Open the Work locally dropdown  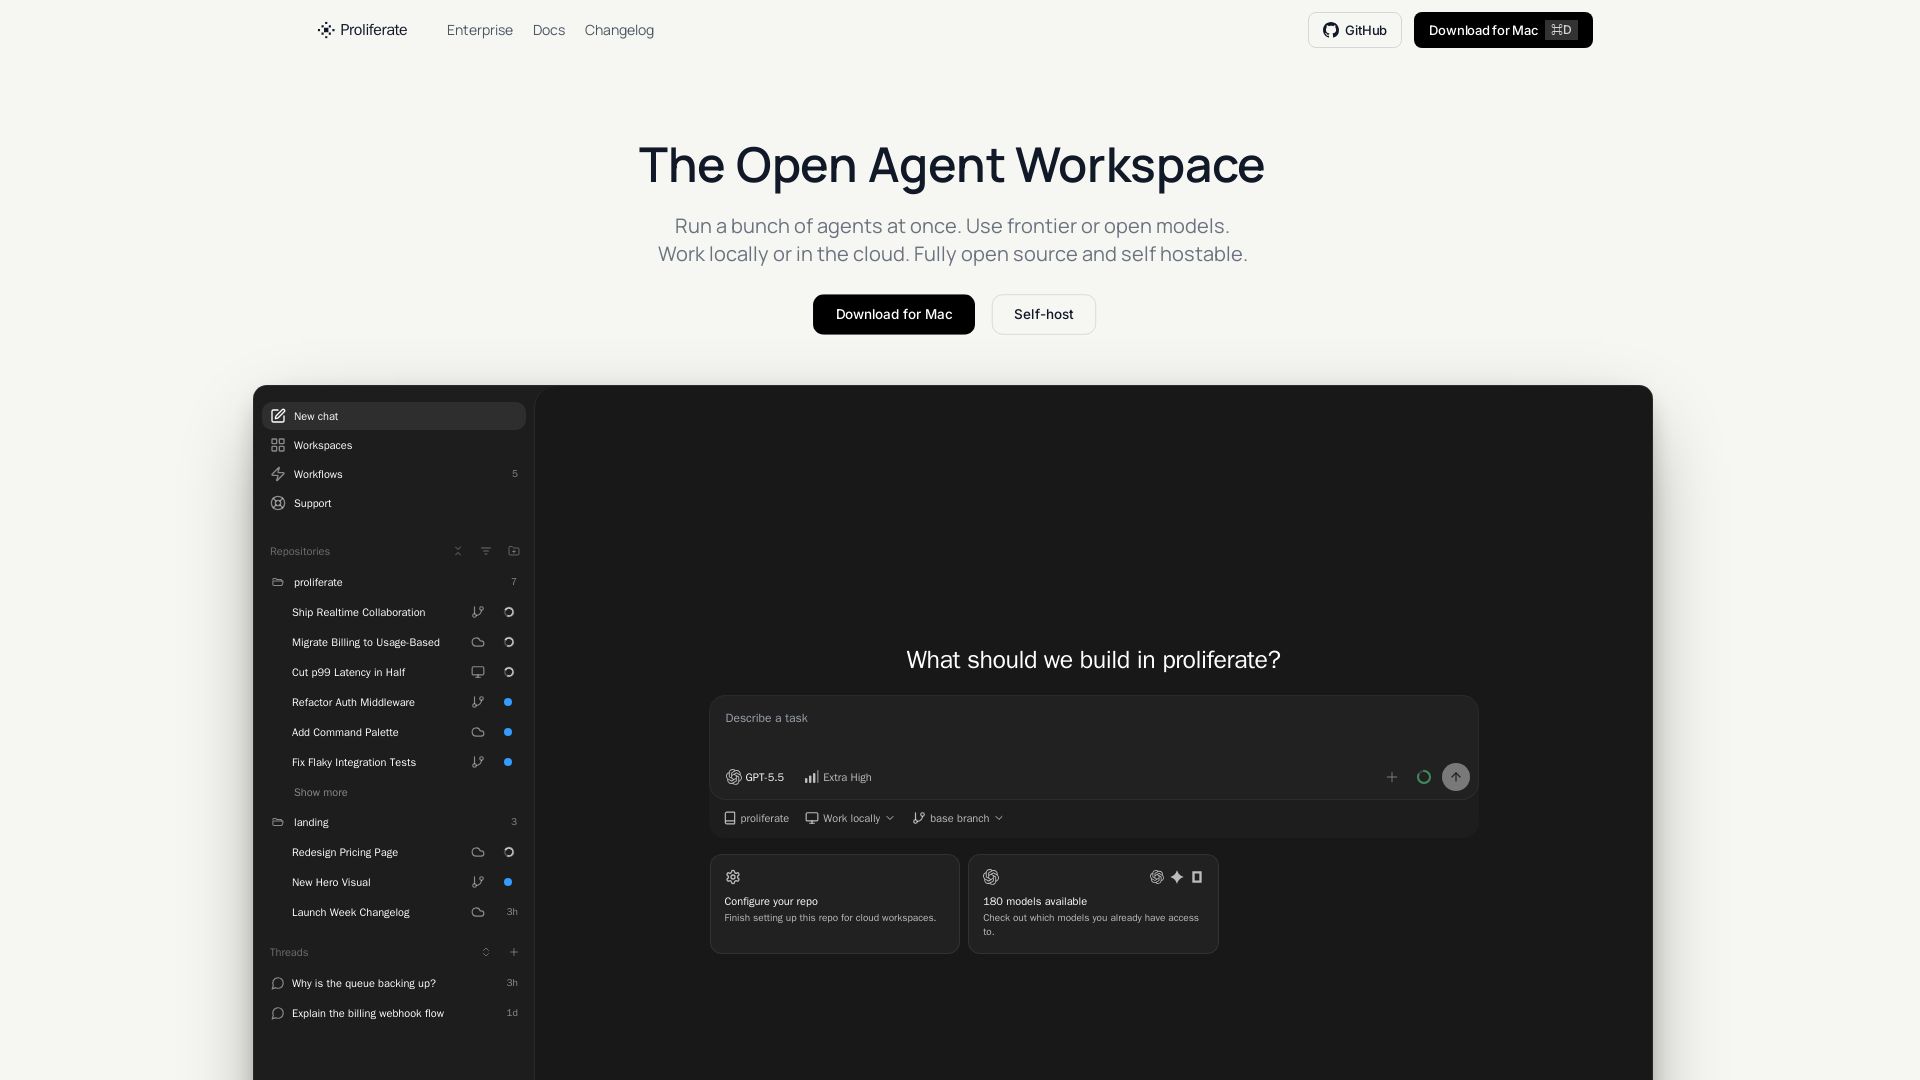point(850,818)
